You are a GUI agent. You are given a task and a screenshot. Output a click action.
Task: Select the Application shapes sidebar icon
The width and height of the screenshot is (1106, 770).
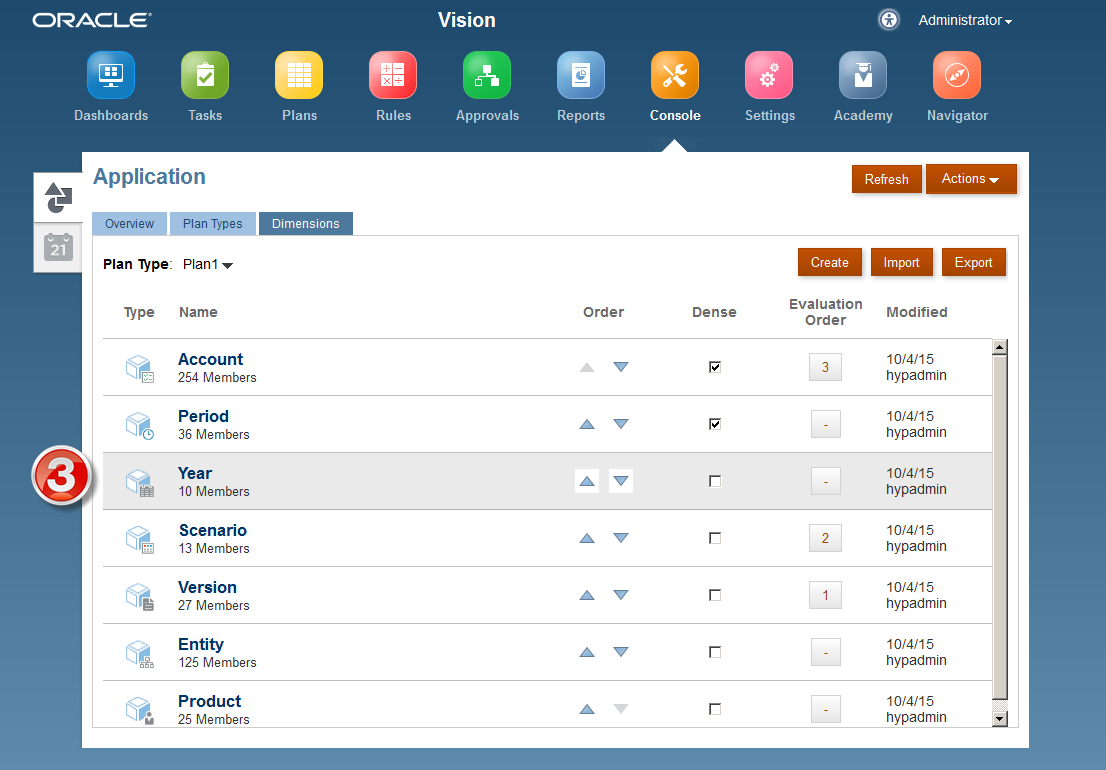pyautogui.click(x=59, y=197)
